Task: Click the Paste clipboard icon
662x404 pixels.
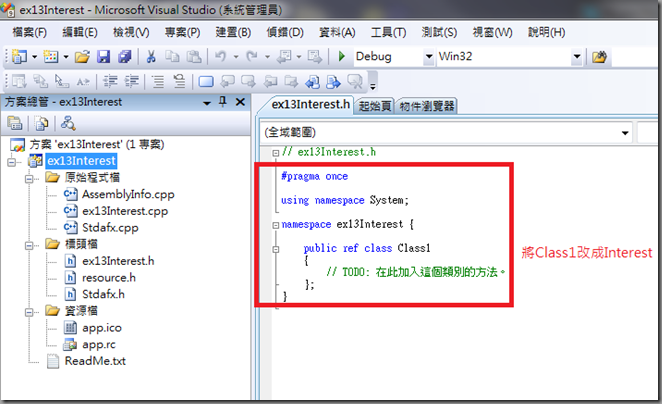Action: [194, 57]
